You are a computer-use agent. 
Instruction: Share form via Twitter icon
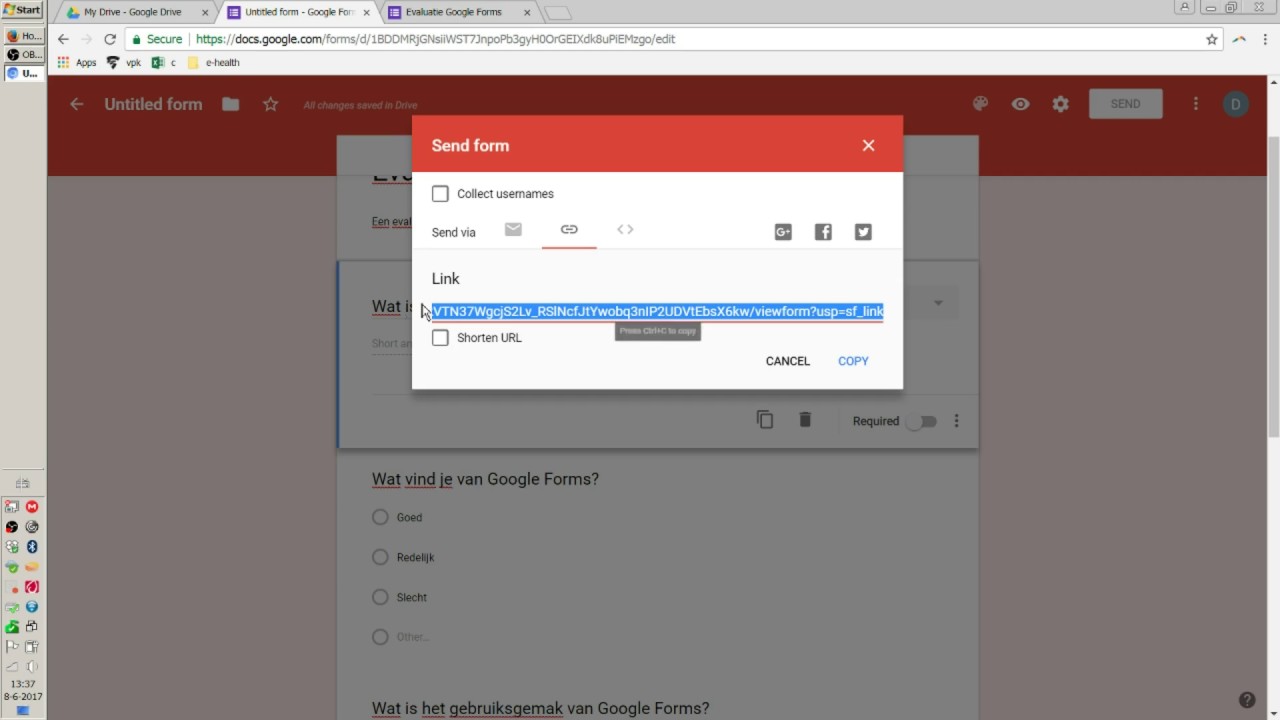[863, 232]
